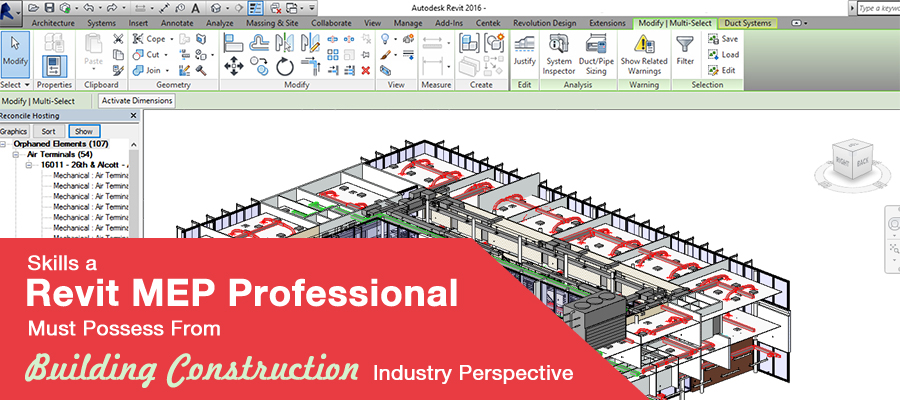Viewport: 900px width, 400px height.
Task: Toggle the Properties palette button
Action: pyautogui.click(x=55, y=66)
